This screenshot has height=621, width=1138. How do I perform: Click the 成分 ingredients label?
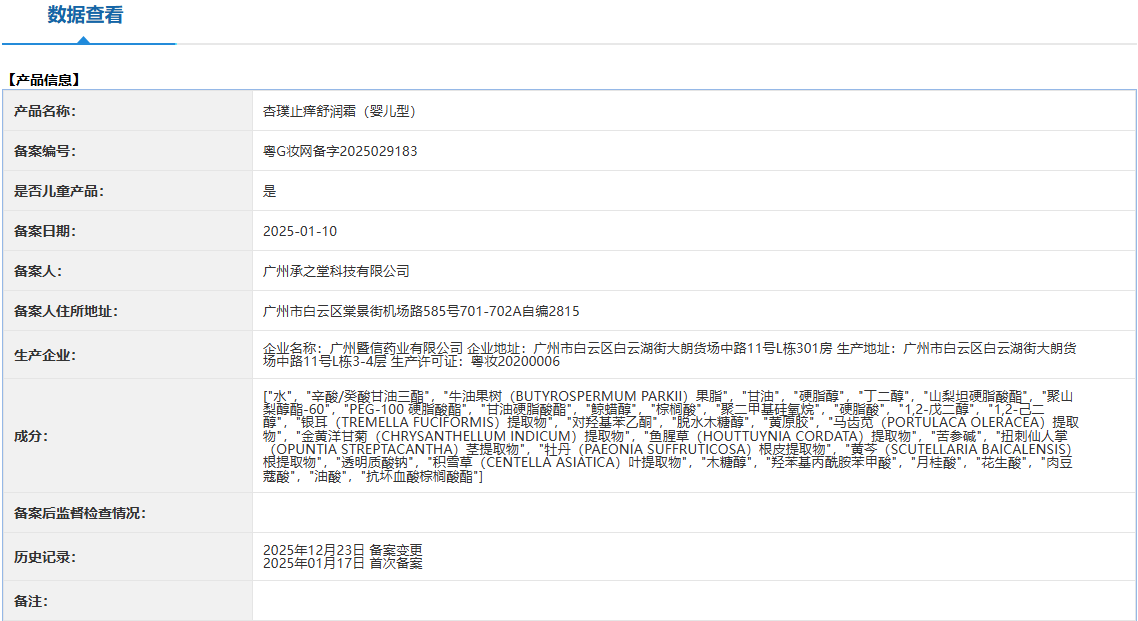click(x=31, y=436)
